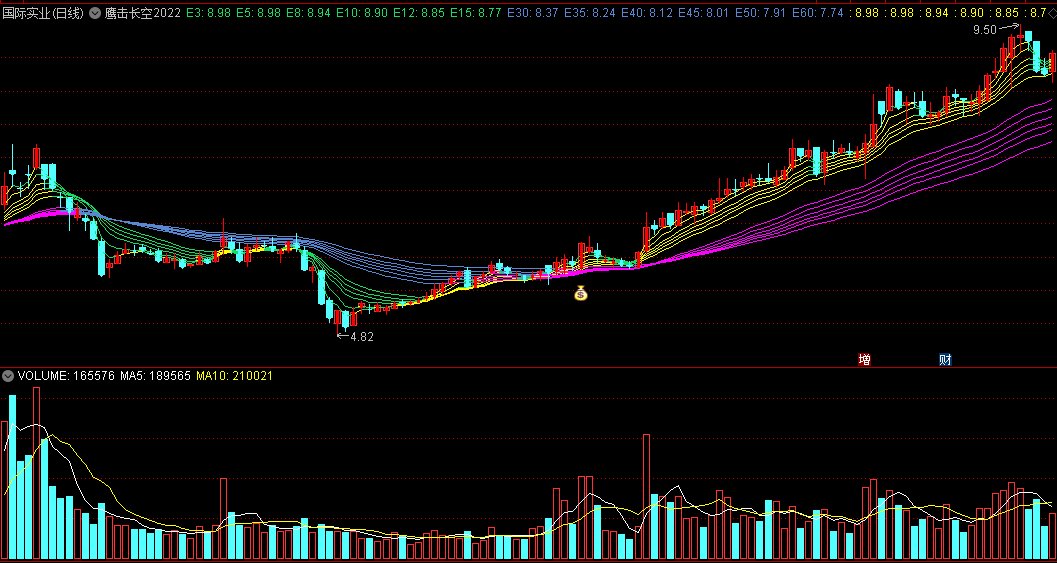Image resolution: width=1057 pixels, height=563 pixels.
Task: Click the E3: 8.98 indicator value
Action: point(207,13)
